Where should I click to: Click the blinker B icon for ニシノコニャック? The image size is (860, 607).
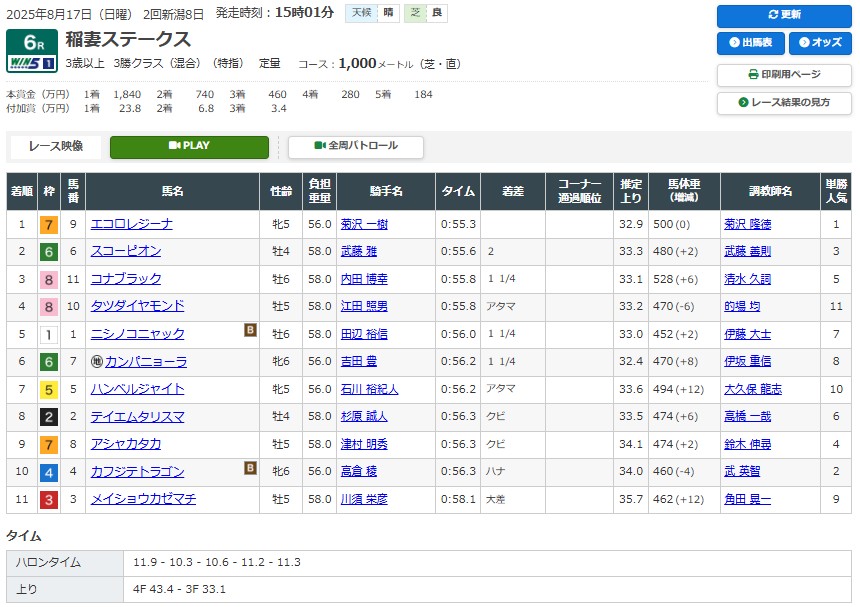251,329
